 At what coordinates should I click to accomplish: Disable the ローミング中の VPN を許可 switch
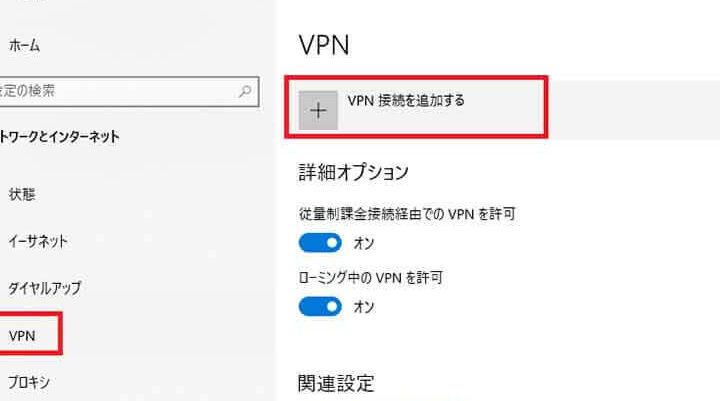pyautogui.click(x=320, y=306)
